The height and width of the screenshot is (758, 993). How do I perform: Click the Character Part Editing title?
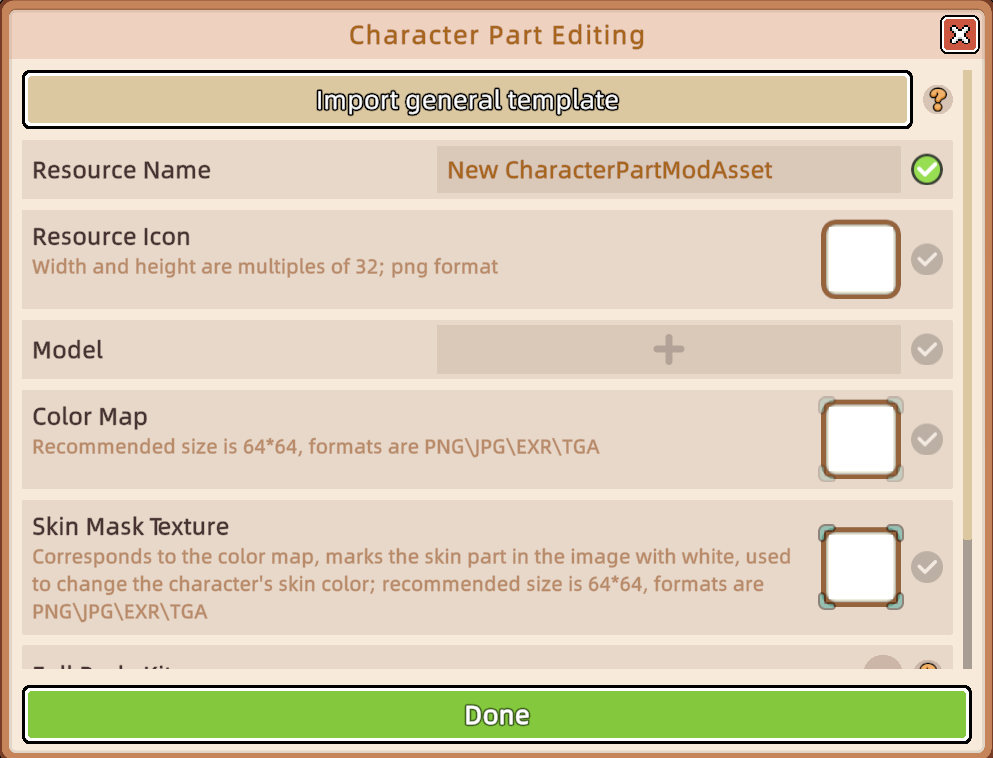(496, 36)
